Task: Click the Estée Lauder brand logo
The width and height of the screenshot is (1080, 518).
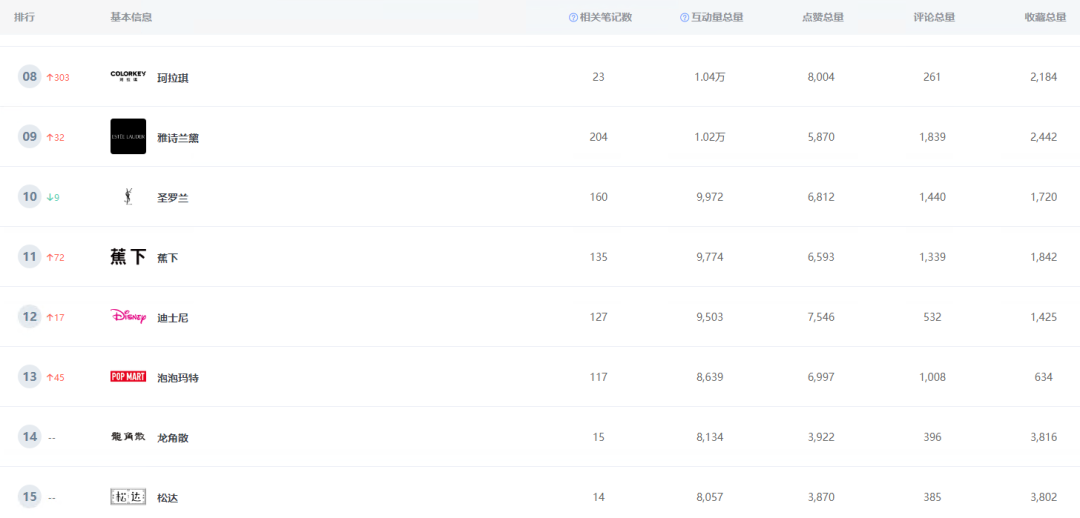Action: point(128,137)
